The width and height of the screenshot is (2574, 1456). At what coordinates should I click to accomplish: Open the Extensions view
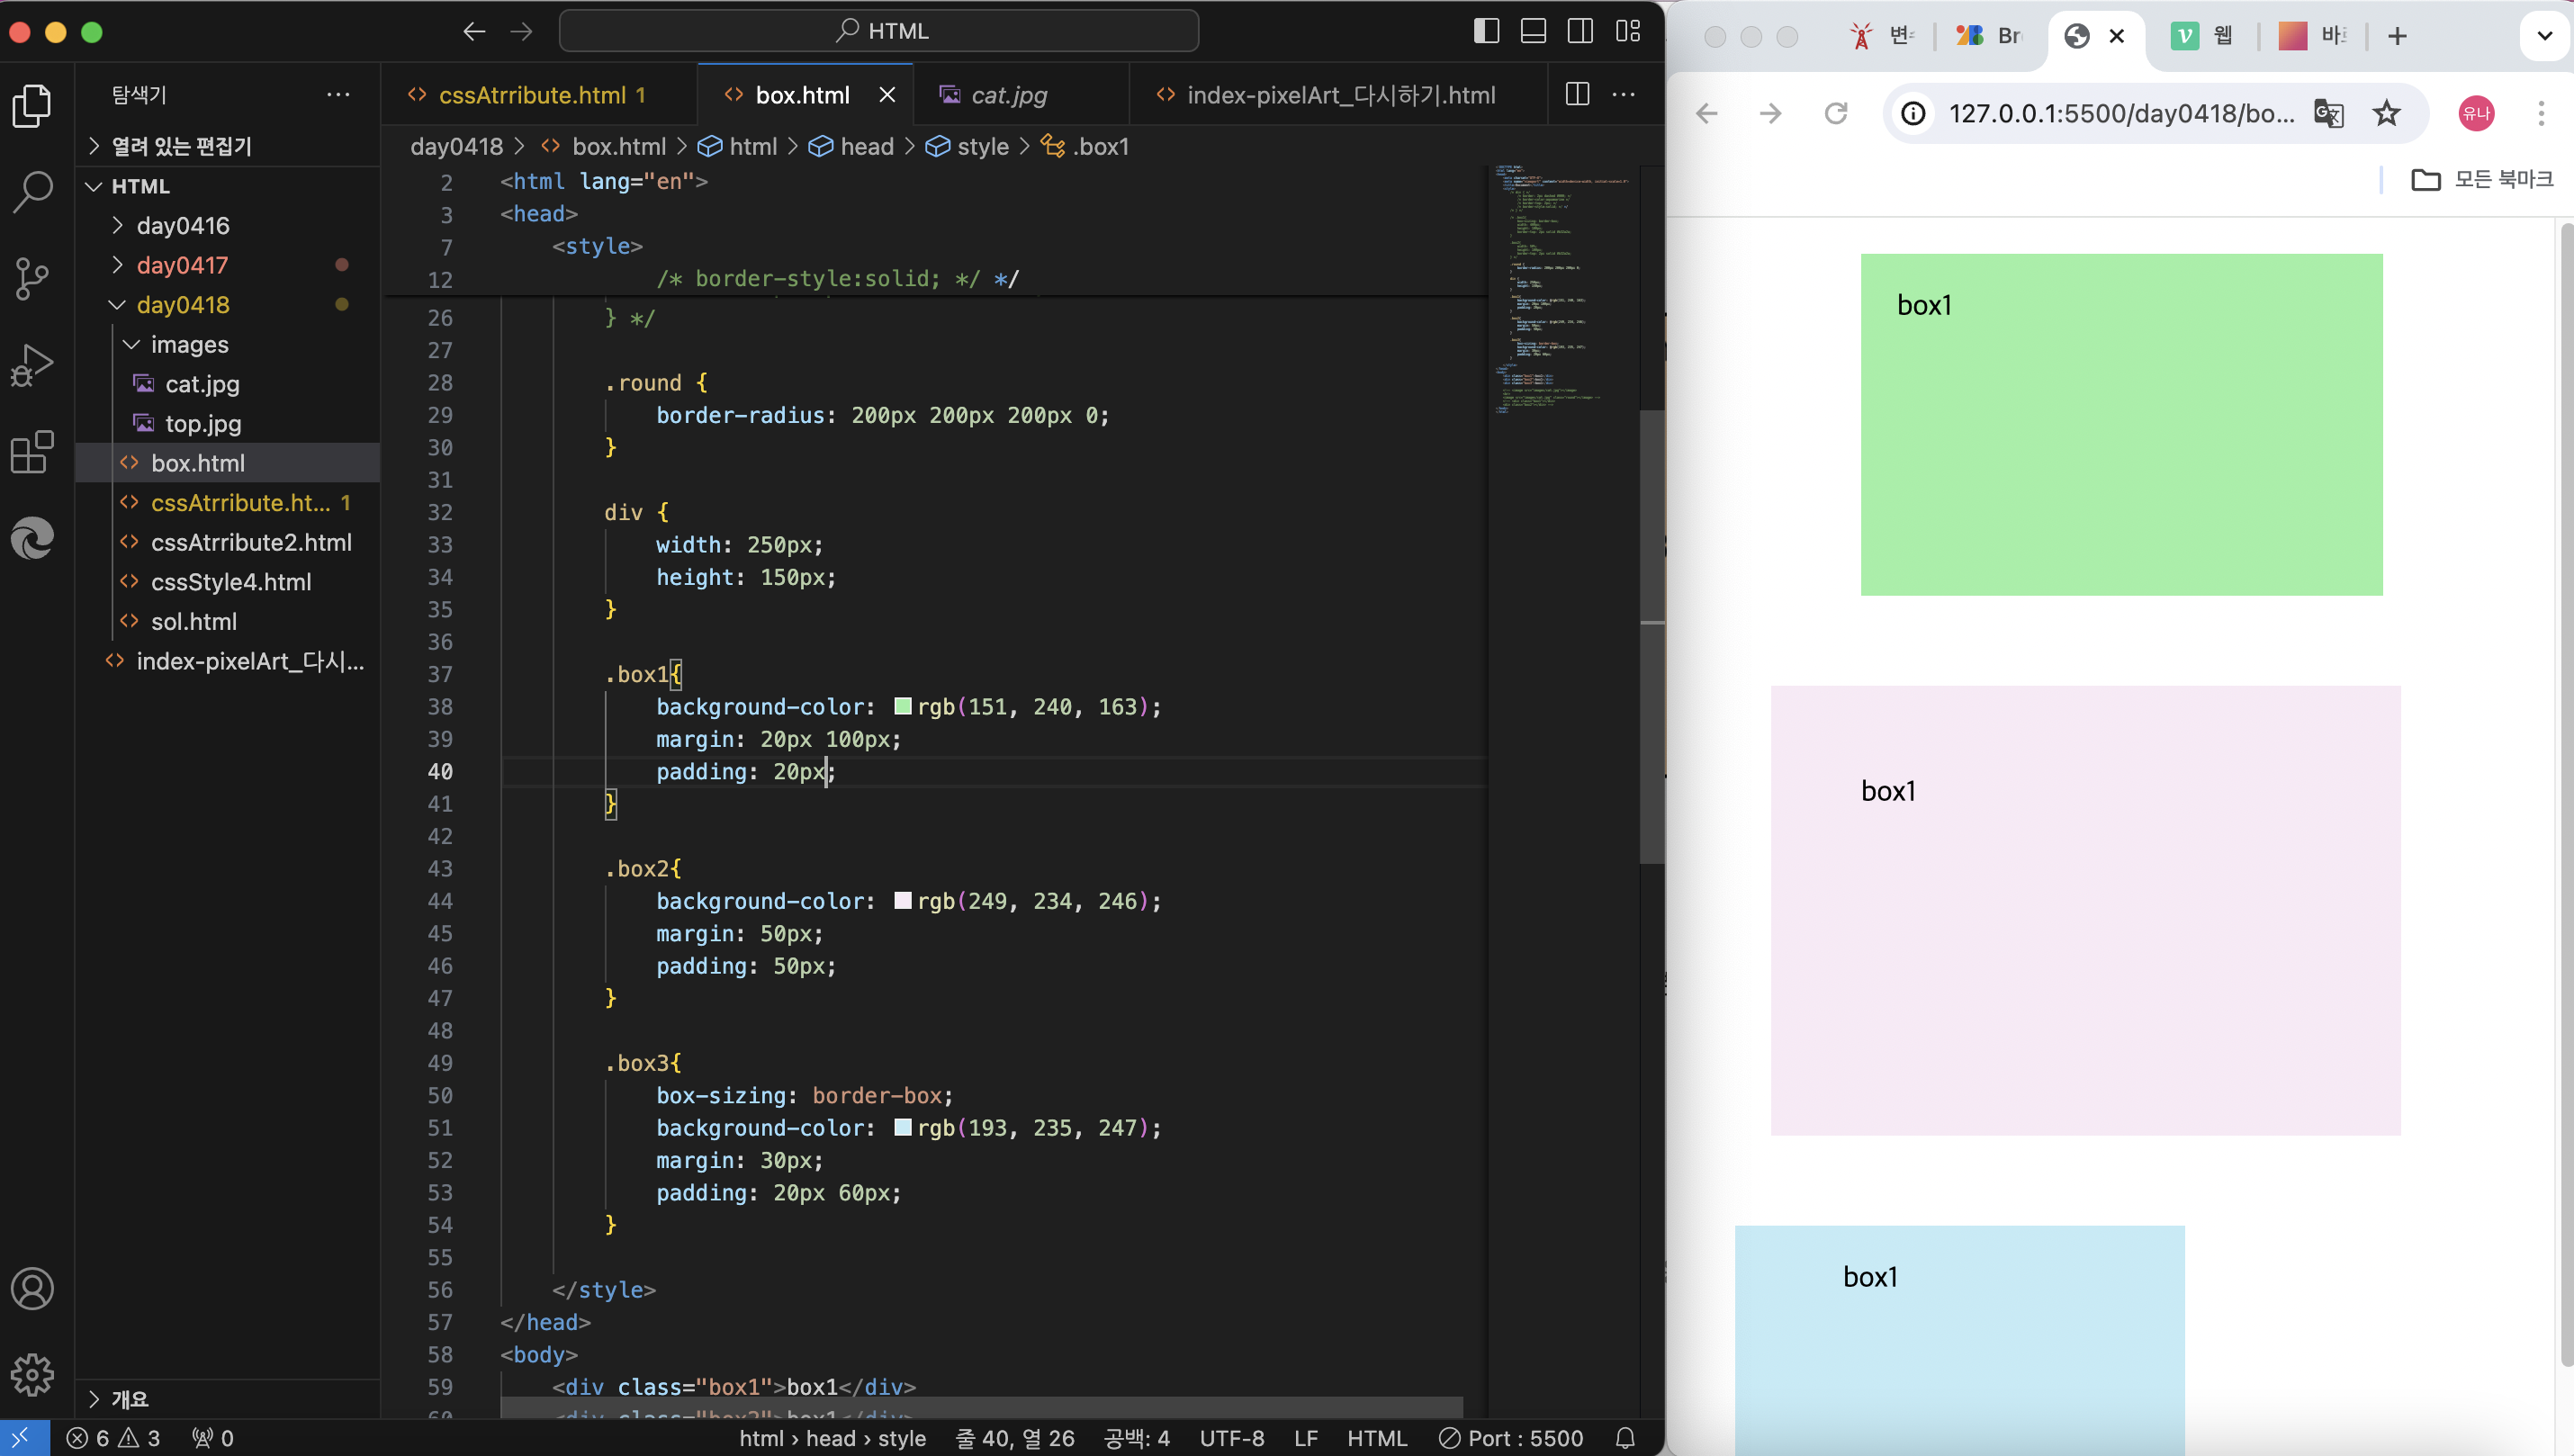(x=32, y=452)
